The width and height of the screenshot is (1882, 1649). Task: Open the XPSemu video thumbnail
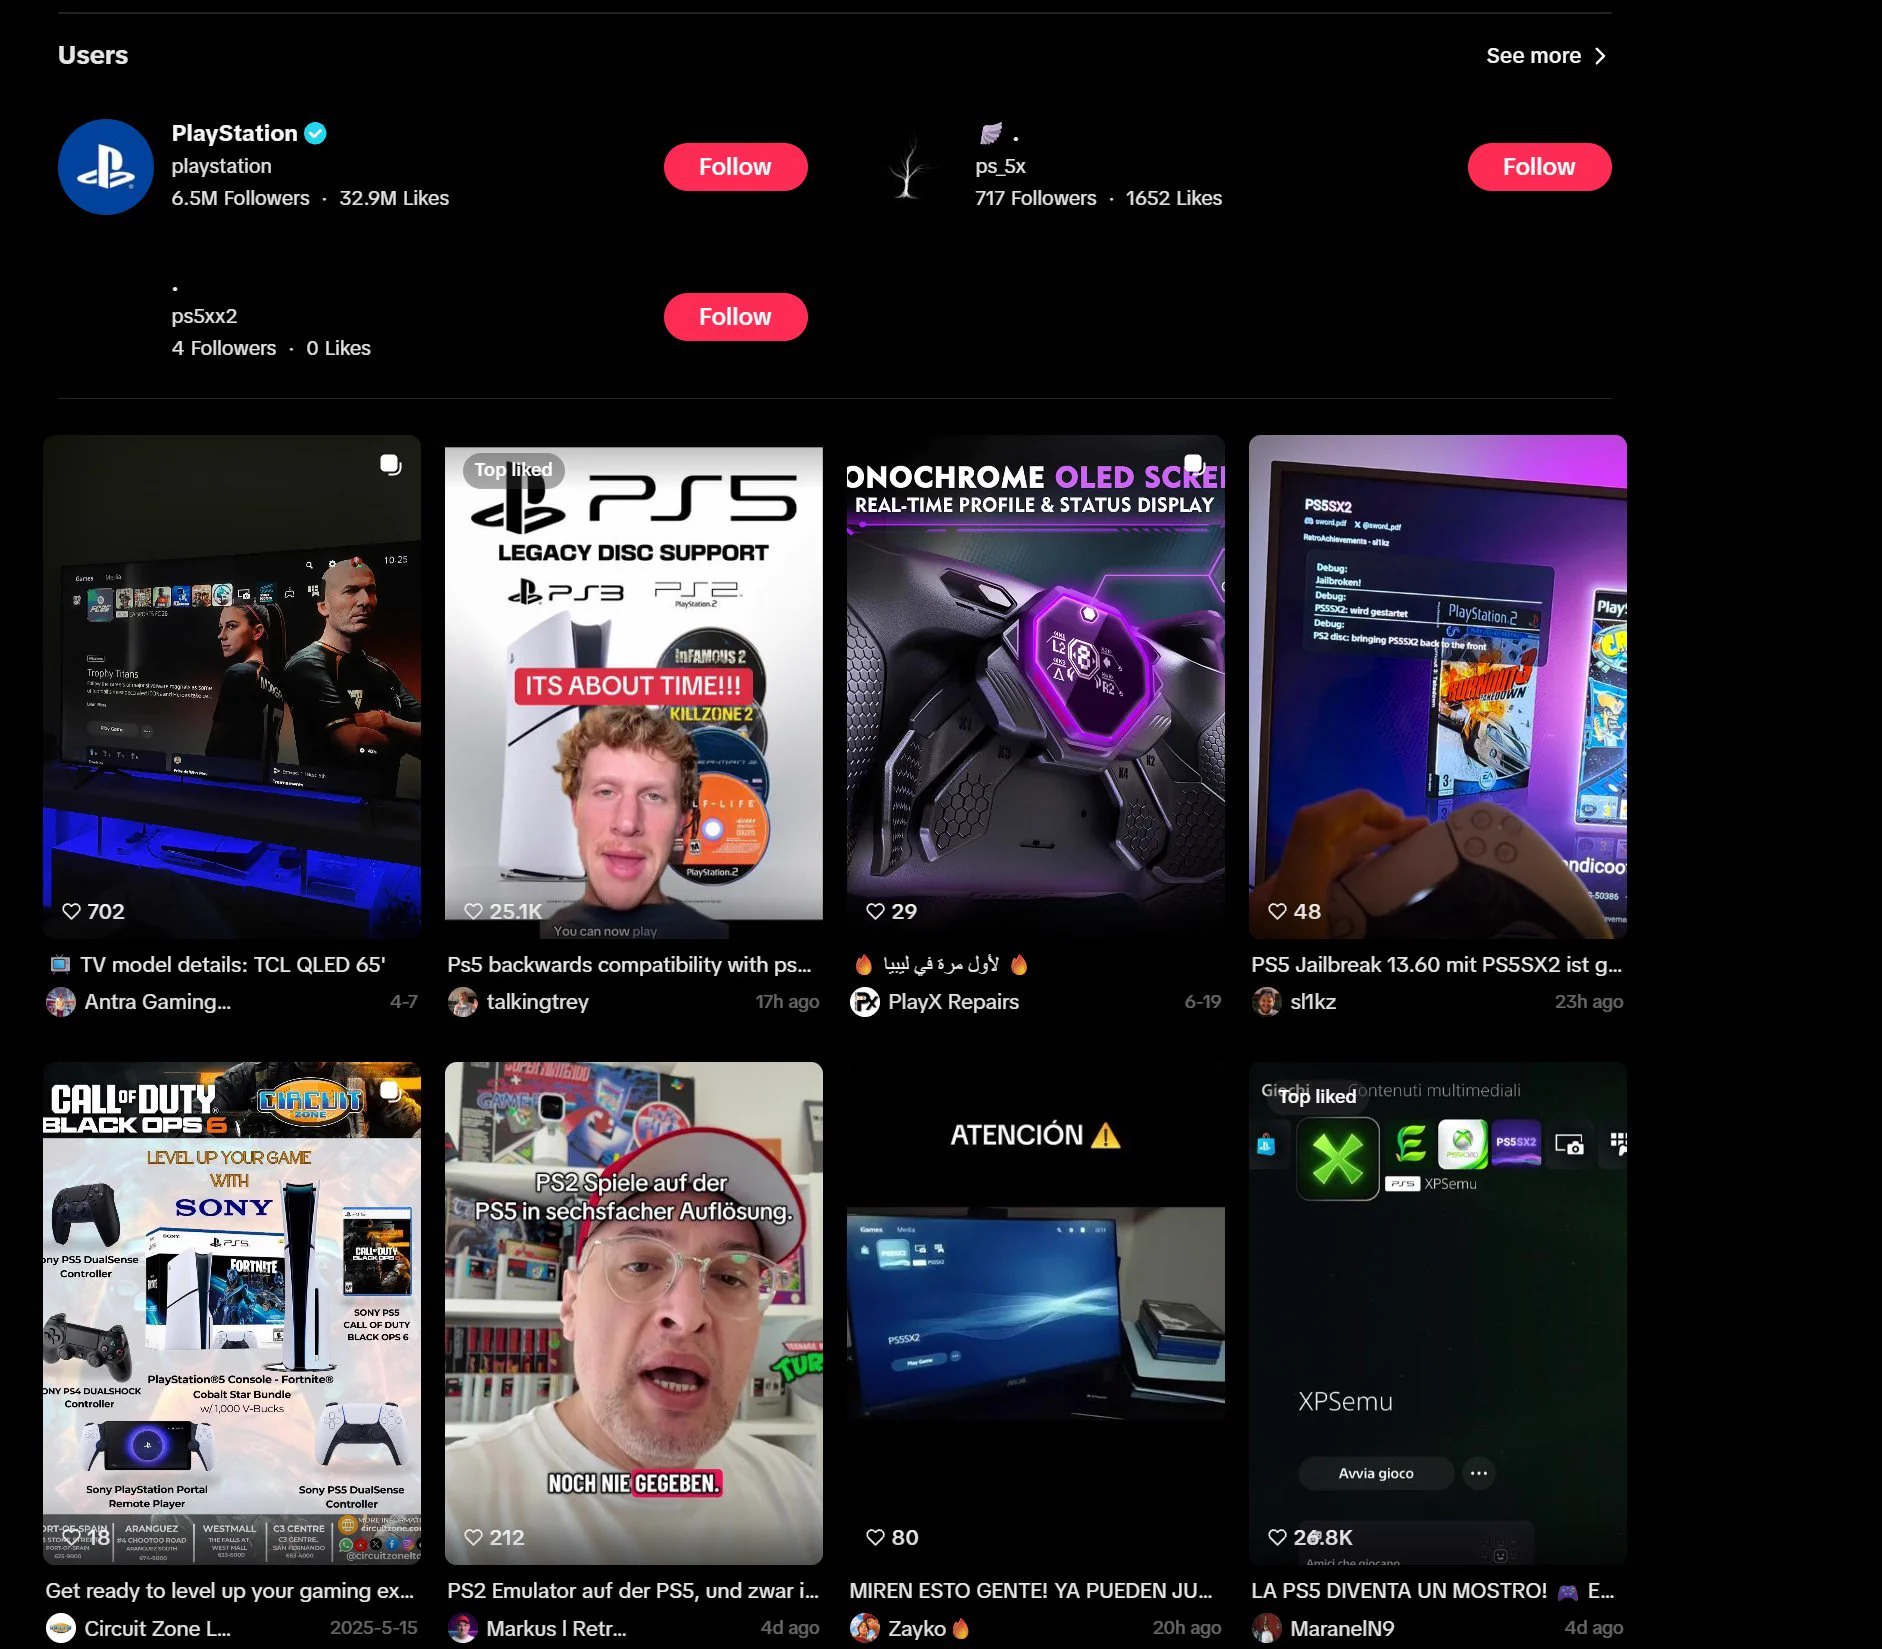(1438, 1313)
